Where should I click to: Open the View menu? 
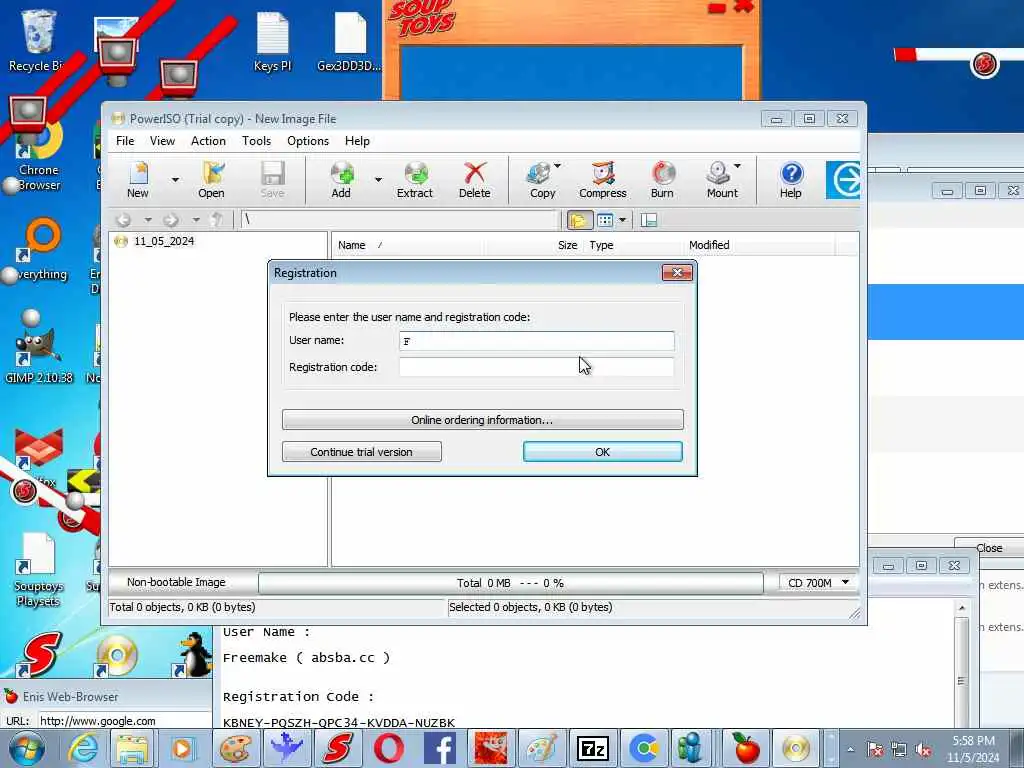coord(162,141)
